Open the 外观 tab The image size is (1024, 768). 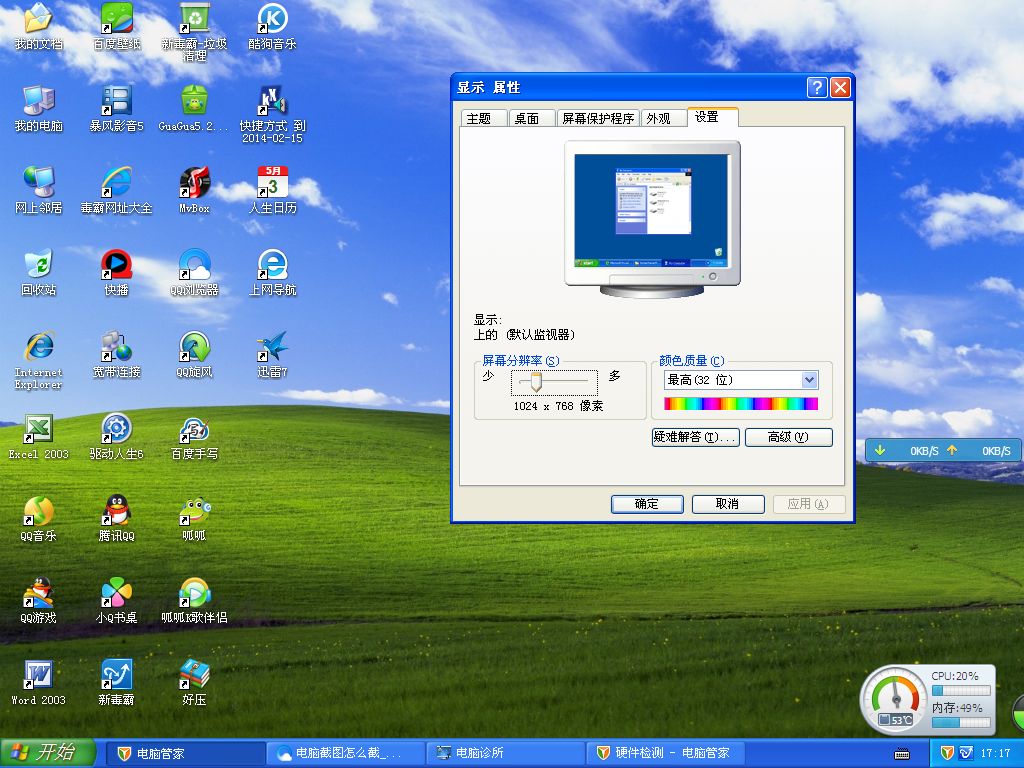click(658, 118)
